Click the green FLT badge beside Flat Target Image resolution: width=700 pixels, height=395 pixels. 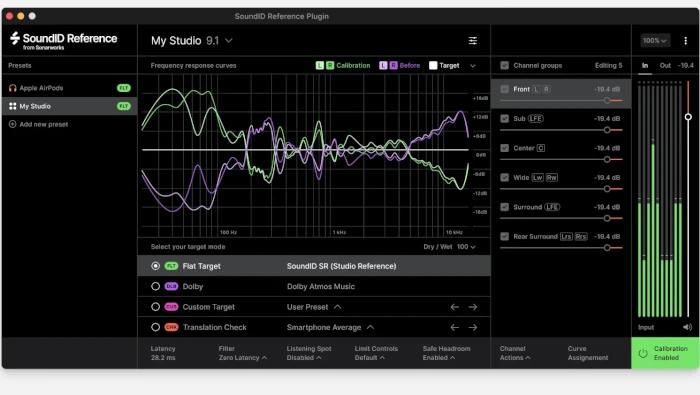point(171,266)
